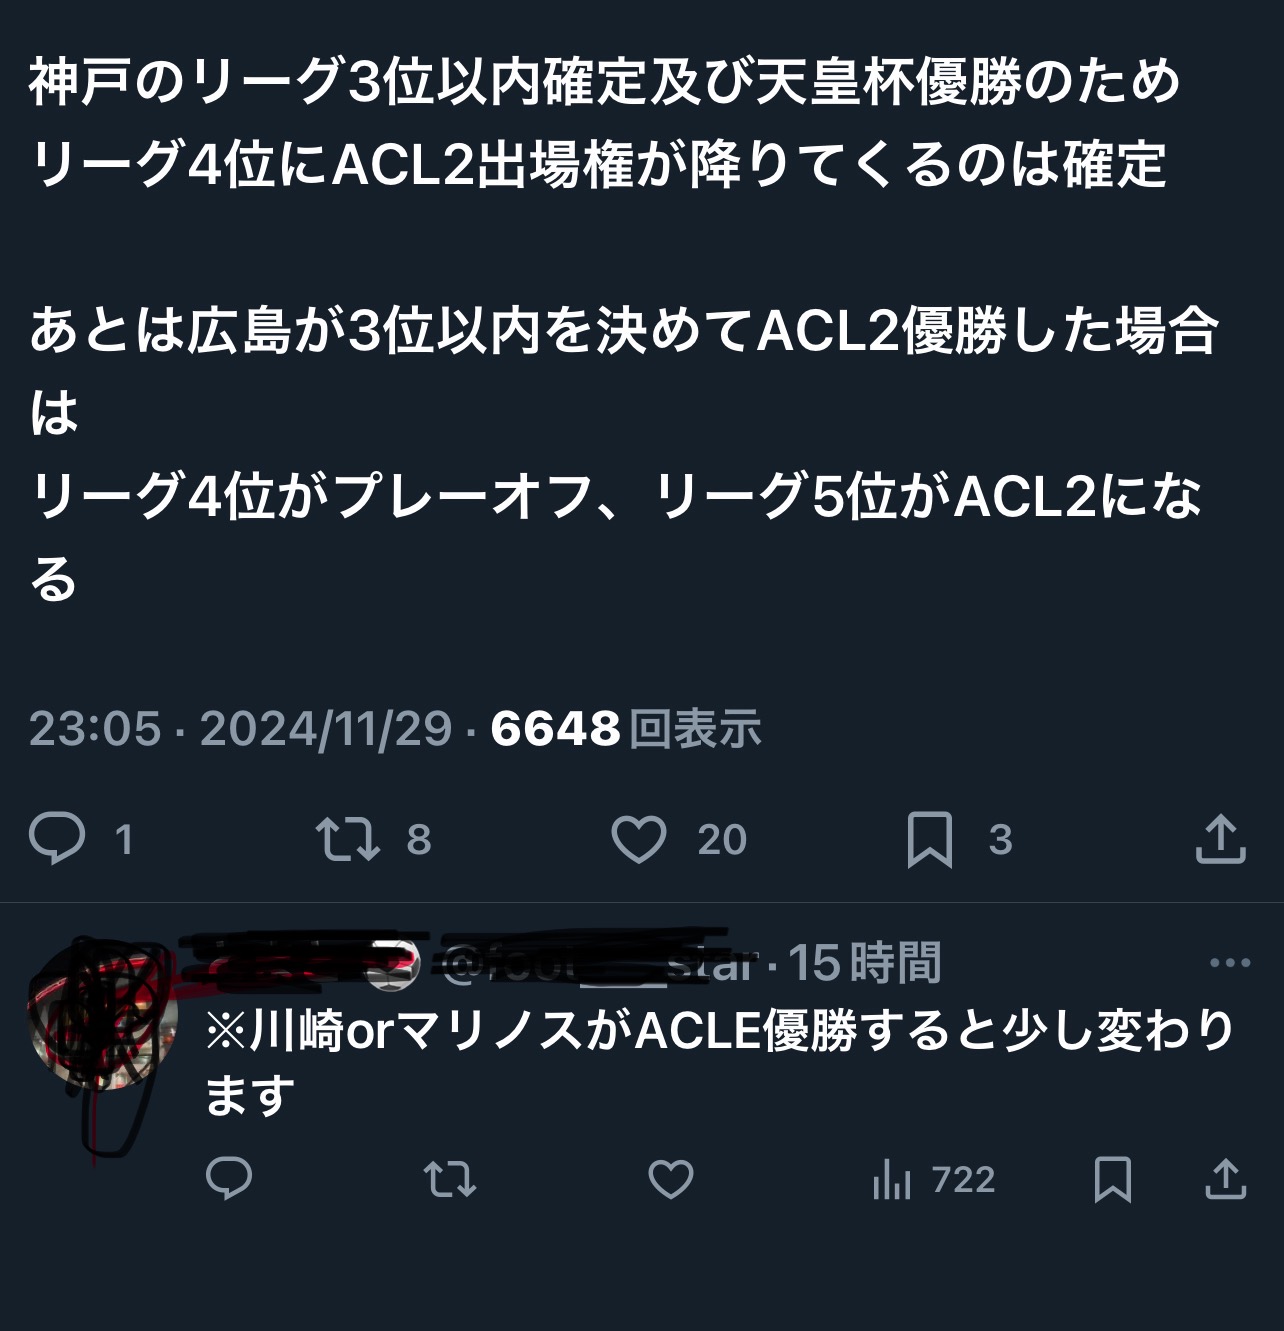Reply to the main tweet
Image resolution: width=1284 pixels, height=1331 pixels.
pos(58,839)
